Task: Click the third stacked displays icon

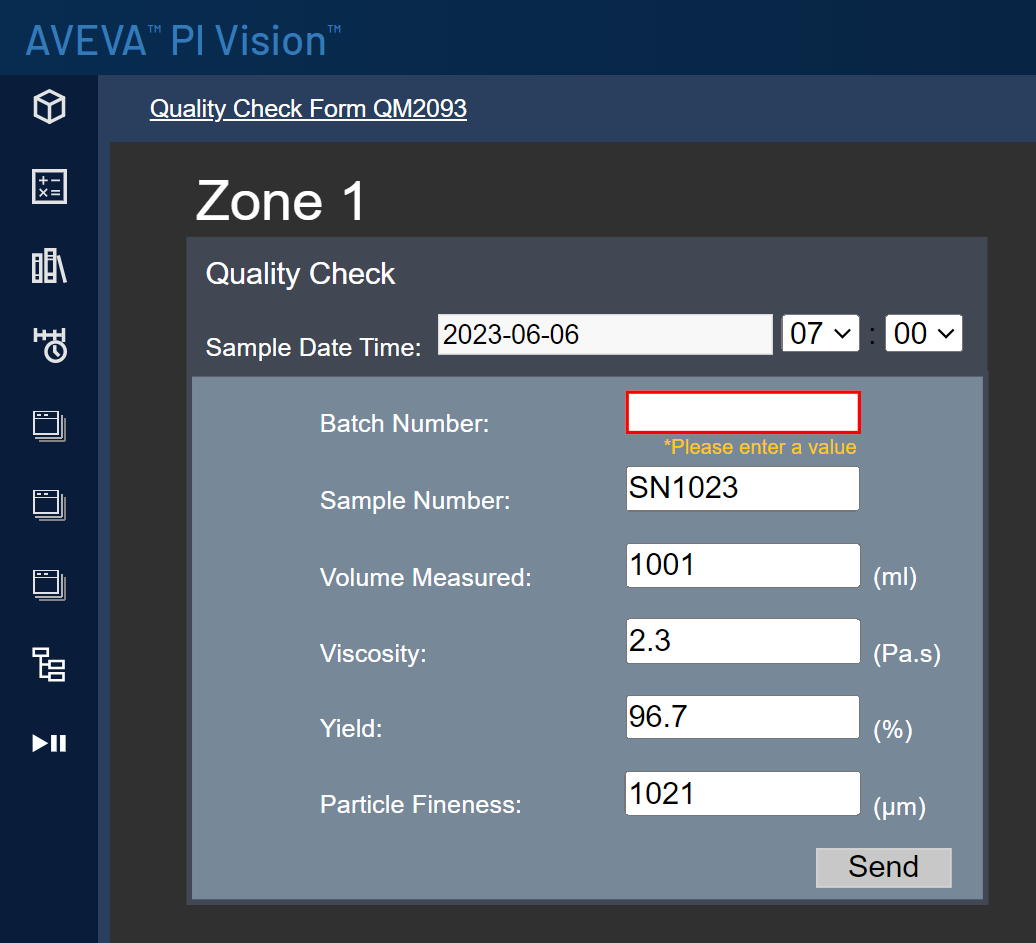Action: coord(48,585)
